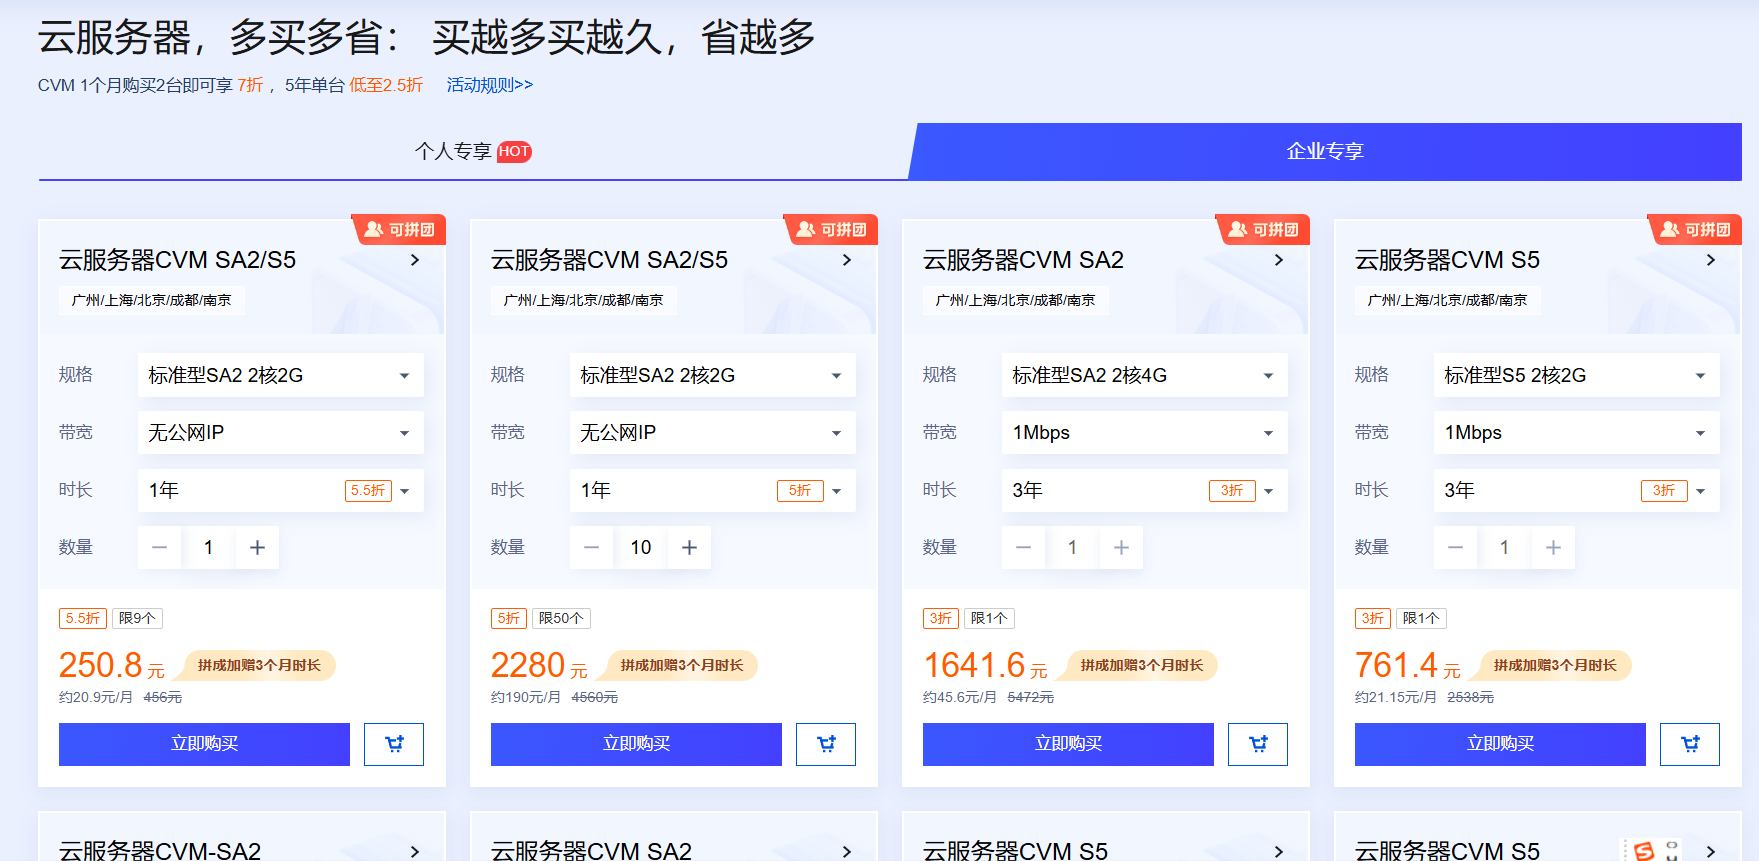This screenshot has width=1759, height=861.
Task: Click 5.5折 discount tag above 250.8元
Action: pyautogui.click(x=83, y=618)
